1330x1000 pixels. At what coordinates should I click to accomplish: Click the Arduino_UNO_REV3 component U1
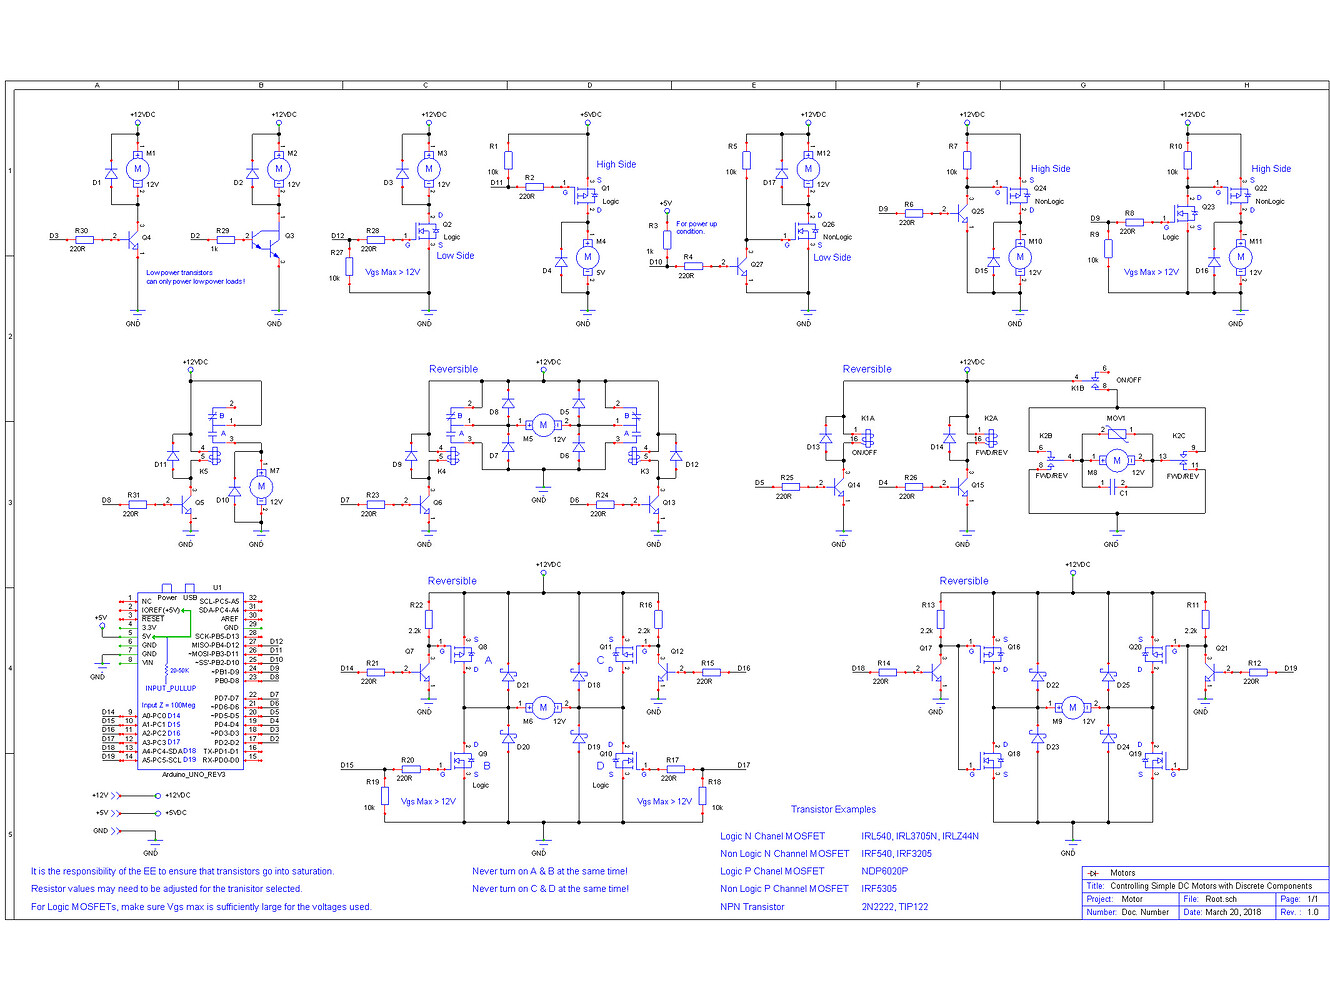pyautogui.click(x=190, y=680)
